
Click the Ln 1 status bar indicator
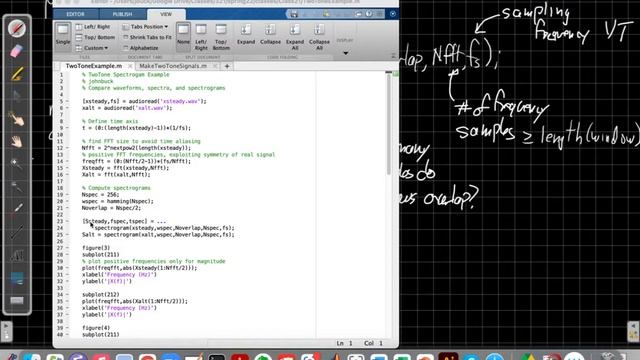coord(344,343)
